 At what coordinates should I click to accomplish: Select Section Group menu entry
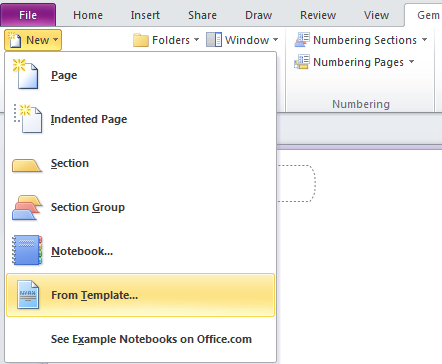141,207
